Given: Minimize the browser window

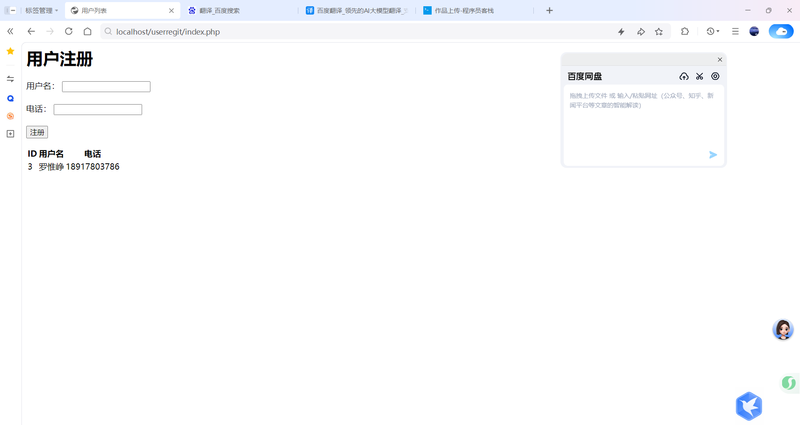Looking at the screenshot, I should pos(747,10).
